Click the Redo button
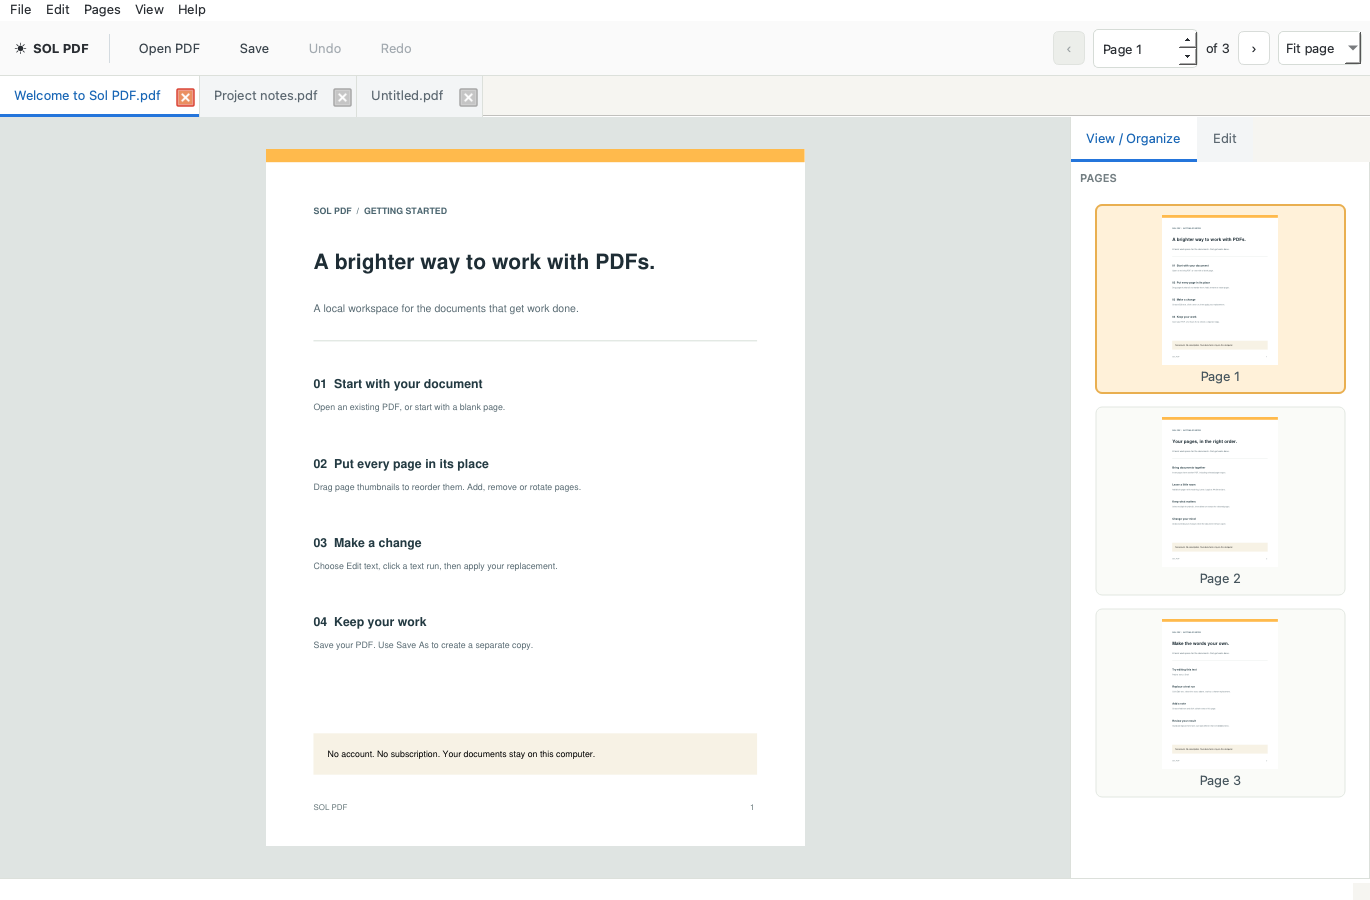This screenshot has height=900, width=1370. [396, 48]
